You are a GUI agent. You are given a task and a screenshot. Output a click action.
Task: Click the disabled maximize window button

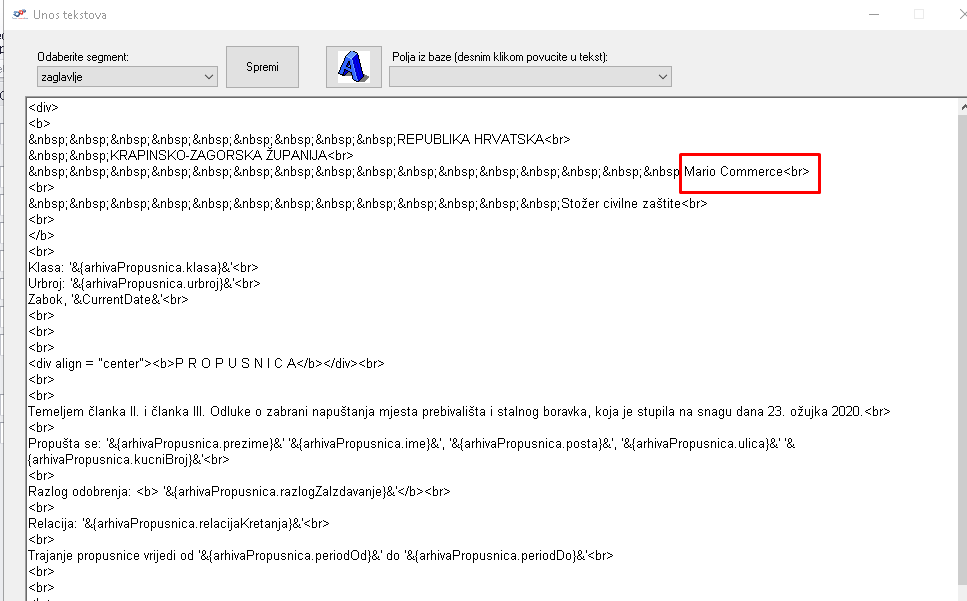[918, 14]
